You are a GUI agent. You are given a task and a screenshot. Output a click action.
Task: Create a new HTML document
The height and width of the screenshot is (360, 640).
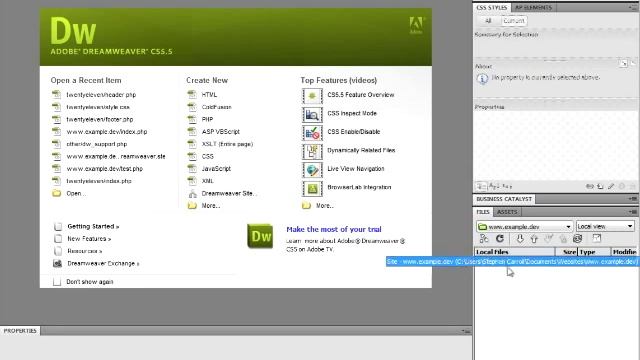209,95
